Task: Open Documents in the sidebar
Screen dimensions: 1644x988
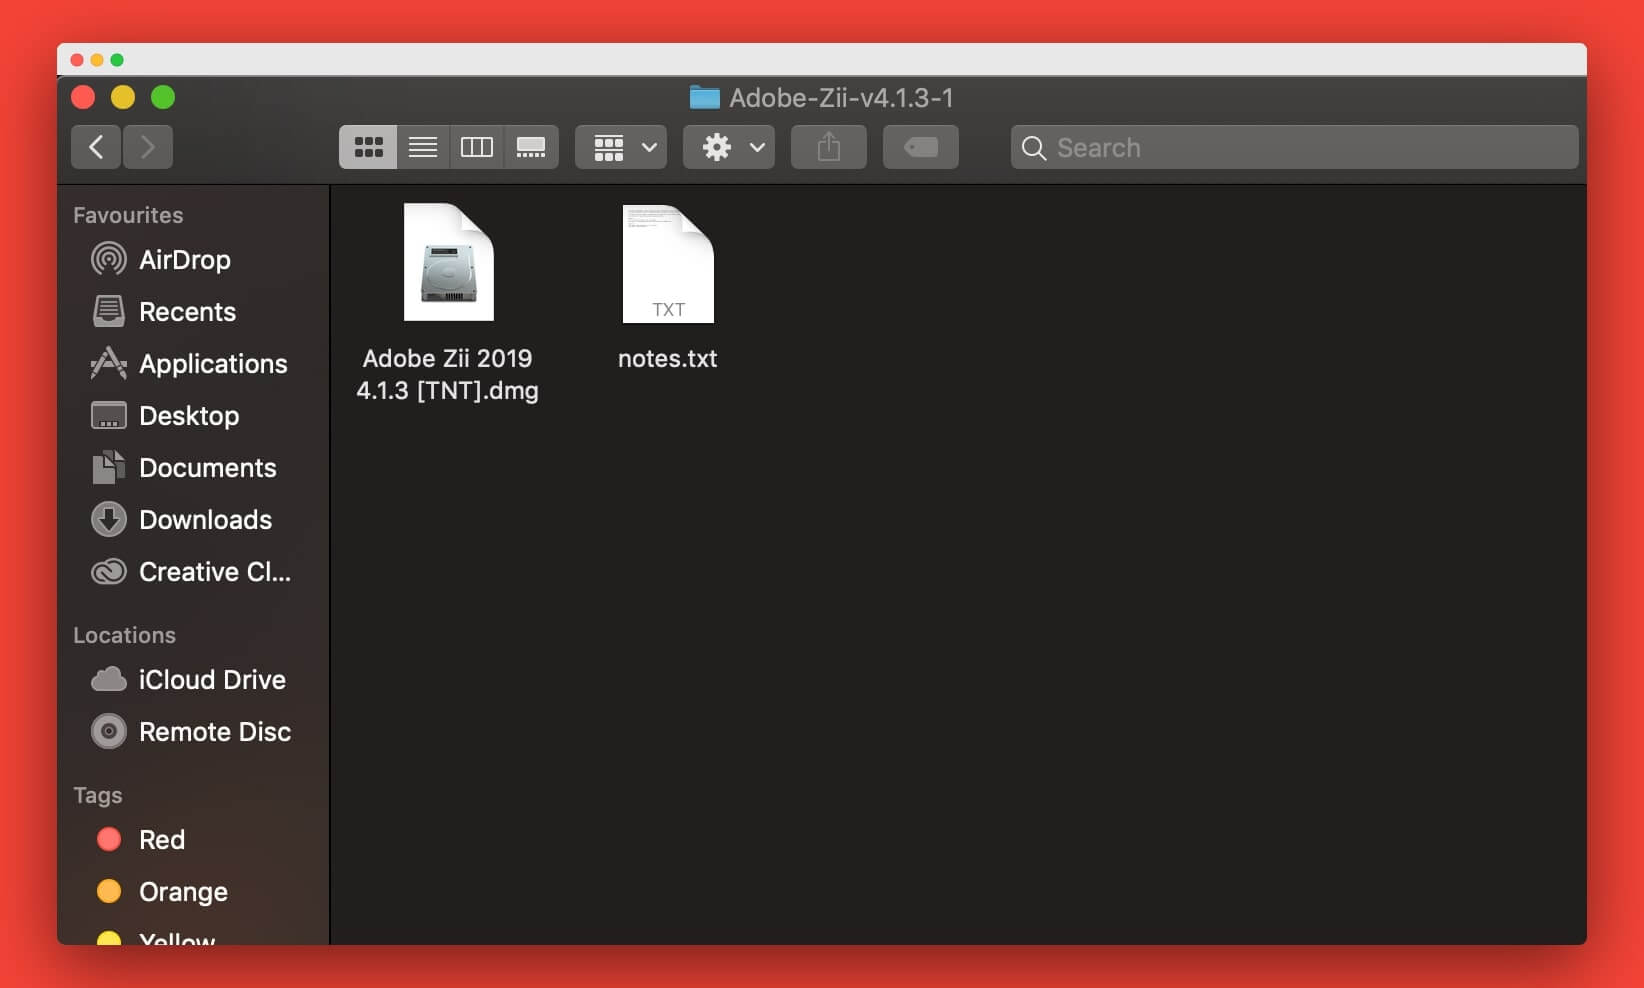Action: (207, 468)
